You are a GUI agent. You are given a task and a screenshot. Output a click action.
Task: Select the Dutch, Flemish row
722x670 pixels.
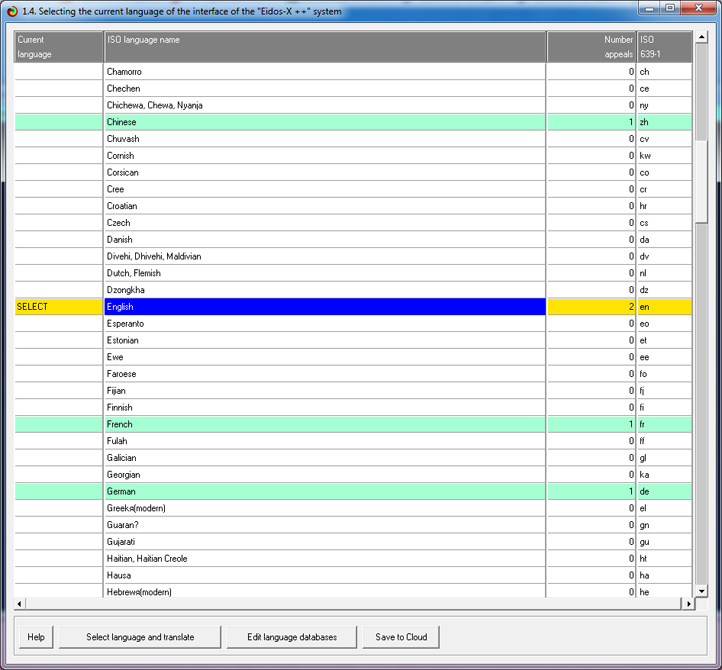(324, 273)
